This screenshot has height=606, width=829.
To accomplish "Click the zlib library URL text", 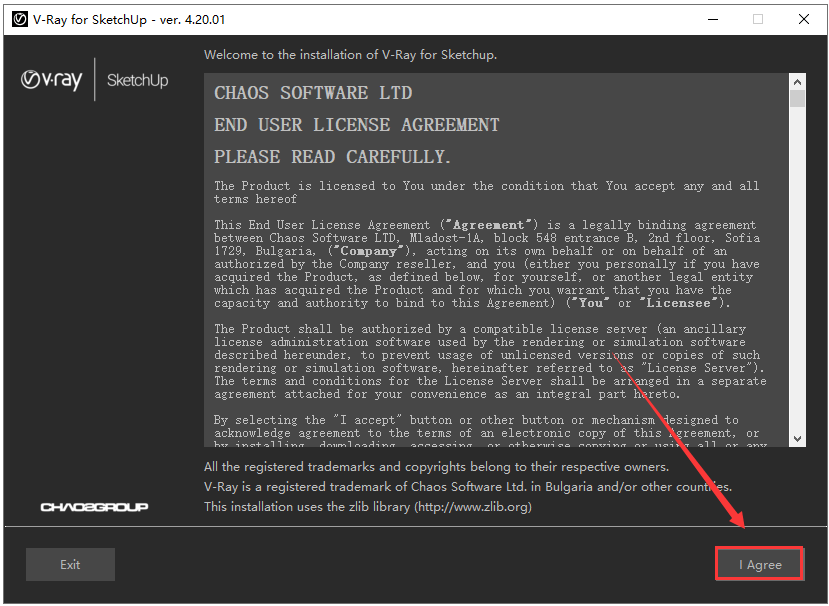I will pyautogui.click(x=473, y=507).
